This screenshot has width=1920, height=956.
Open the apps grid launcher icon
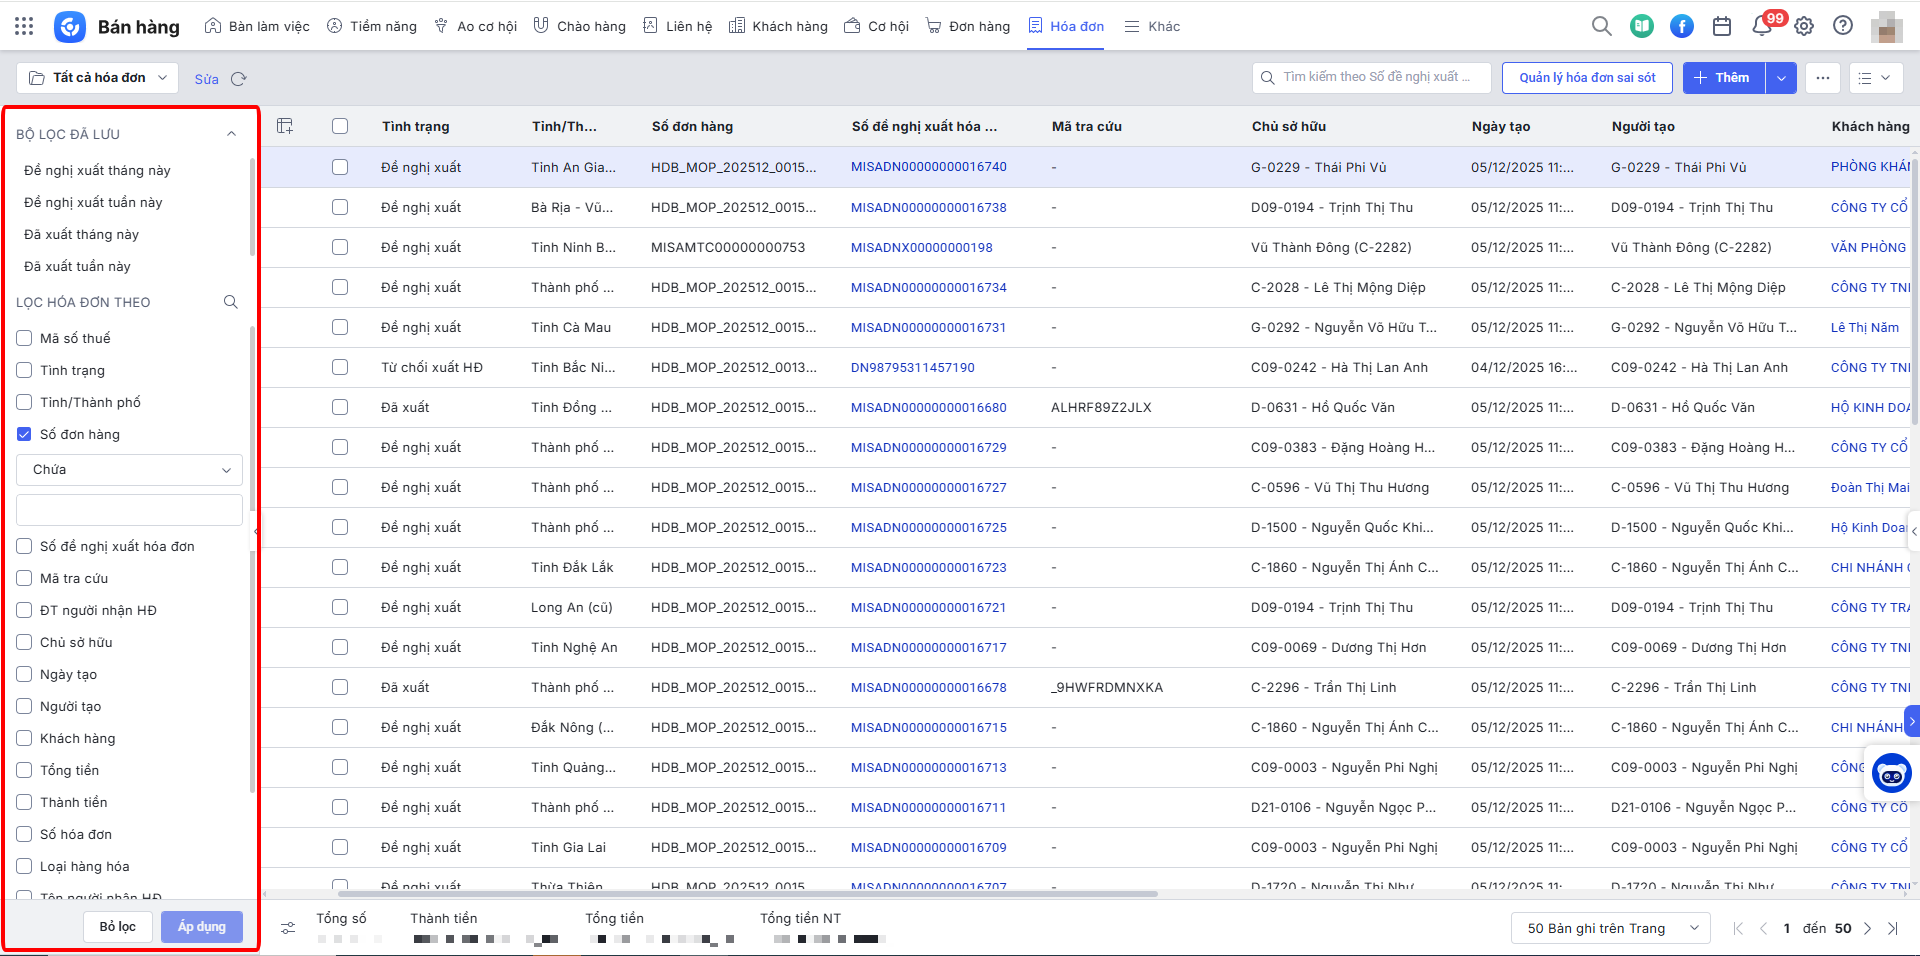click(x=24, y=27)
